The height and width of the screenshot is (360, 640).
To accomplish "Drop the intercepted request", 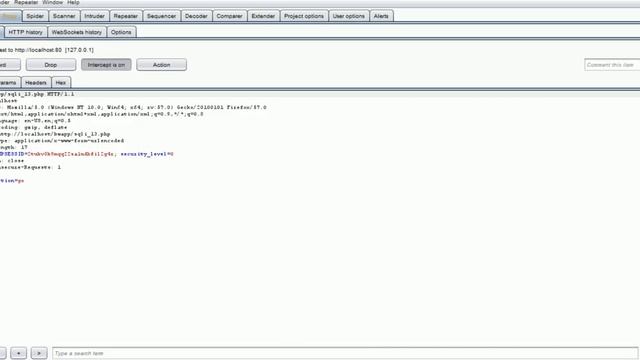I will [51, 65].
